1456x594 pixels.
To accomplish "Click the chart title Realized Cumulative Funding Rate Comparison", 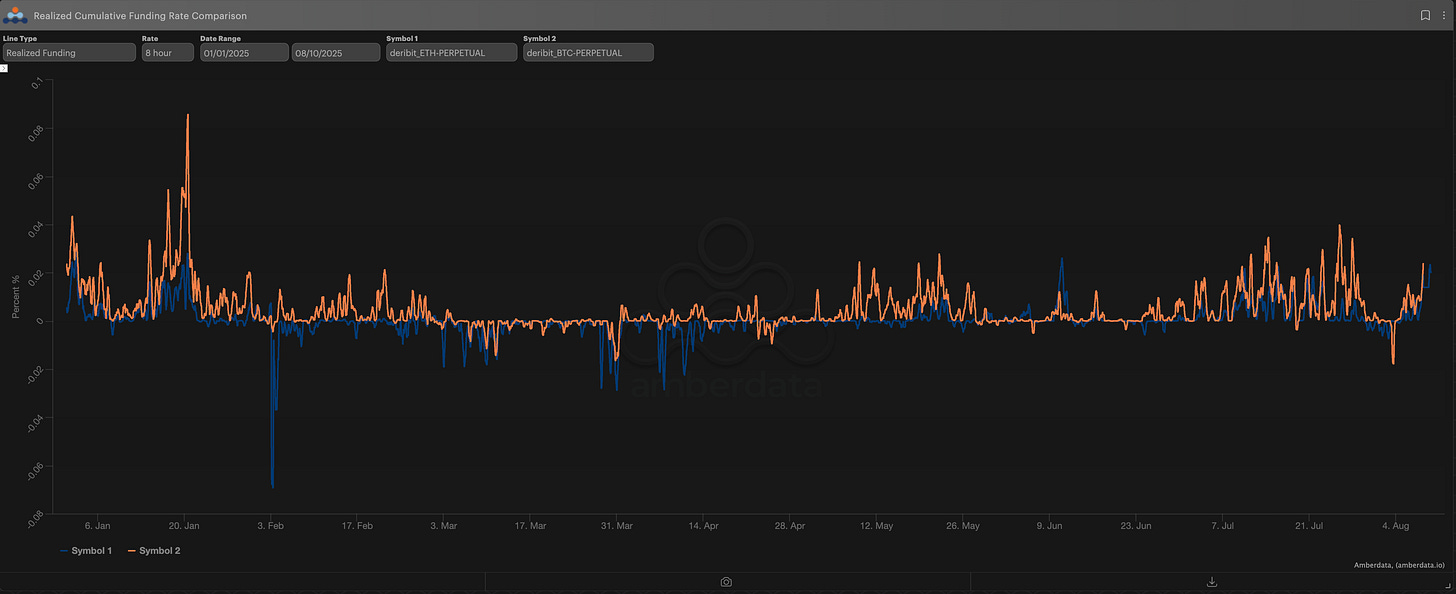I will pos(140,16).
